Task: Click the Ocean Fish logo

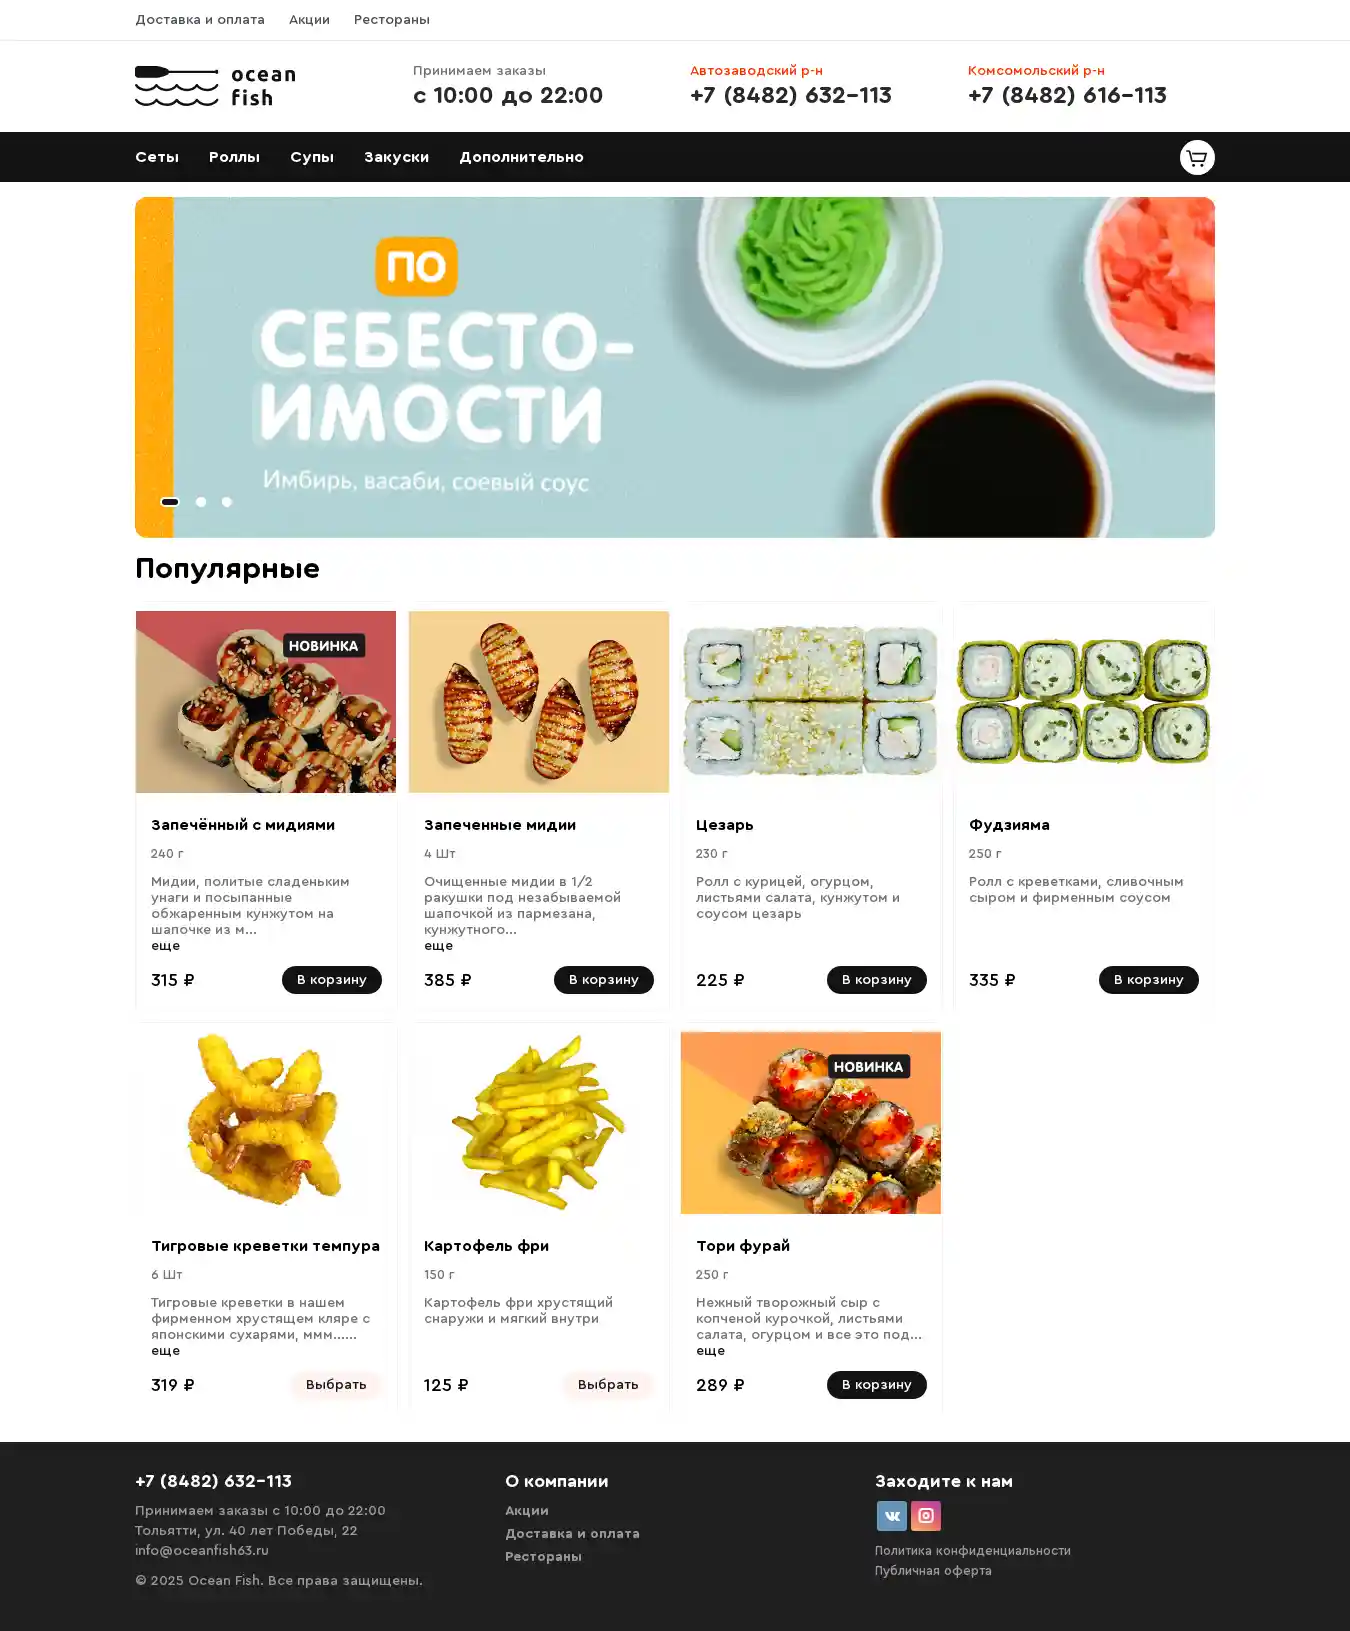Action: click(216, 86)
